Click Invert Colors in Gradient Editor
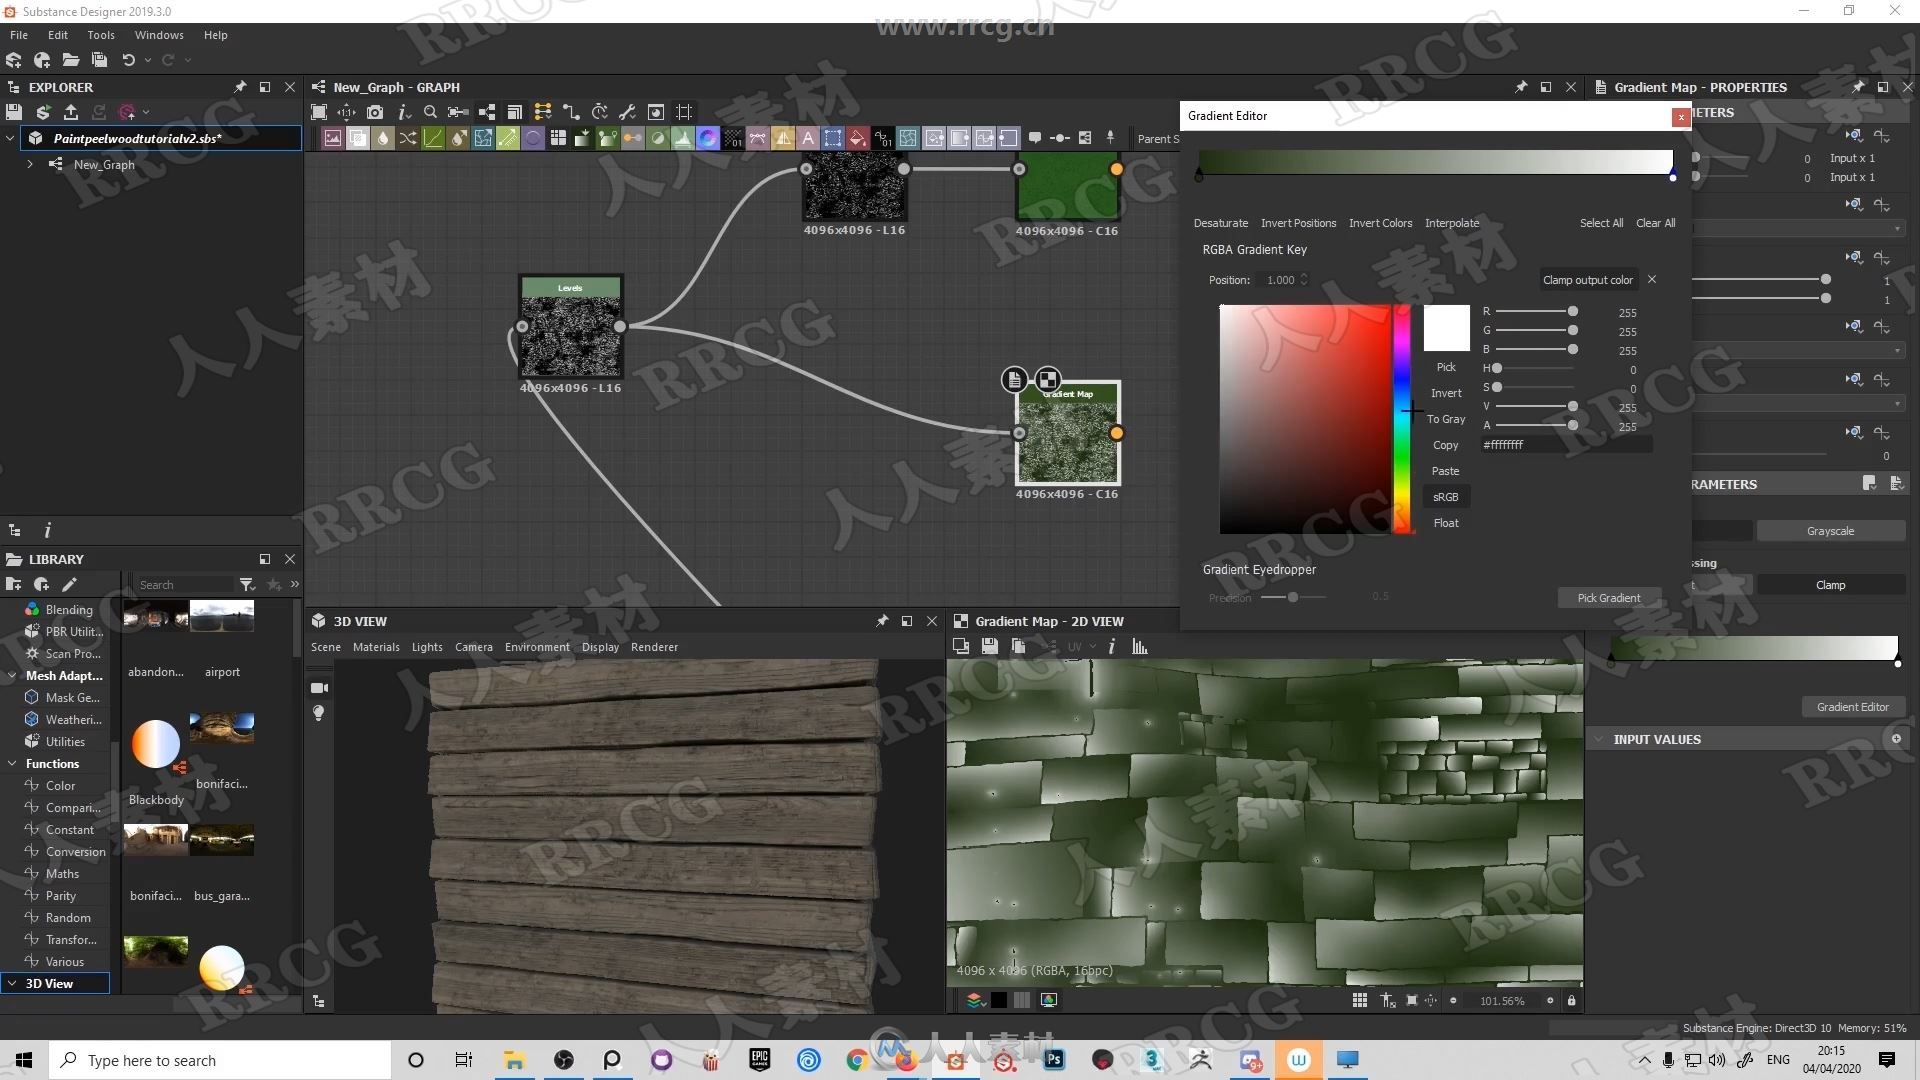 tap(1380, 223)
